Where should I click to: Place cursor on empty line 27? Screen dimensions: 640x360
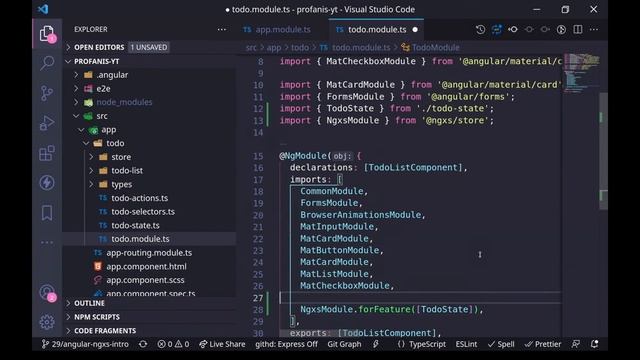420,298
